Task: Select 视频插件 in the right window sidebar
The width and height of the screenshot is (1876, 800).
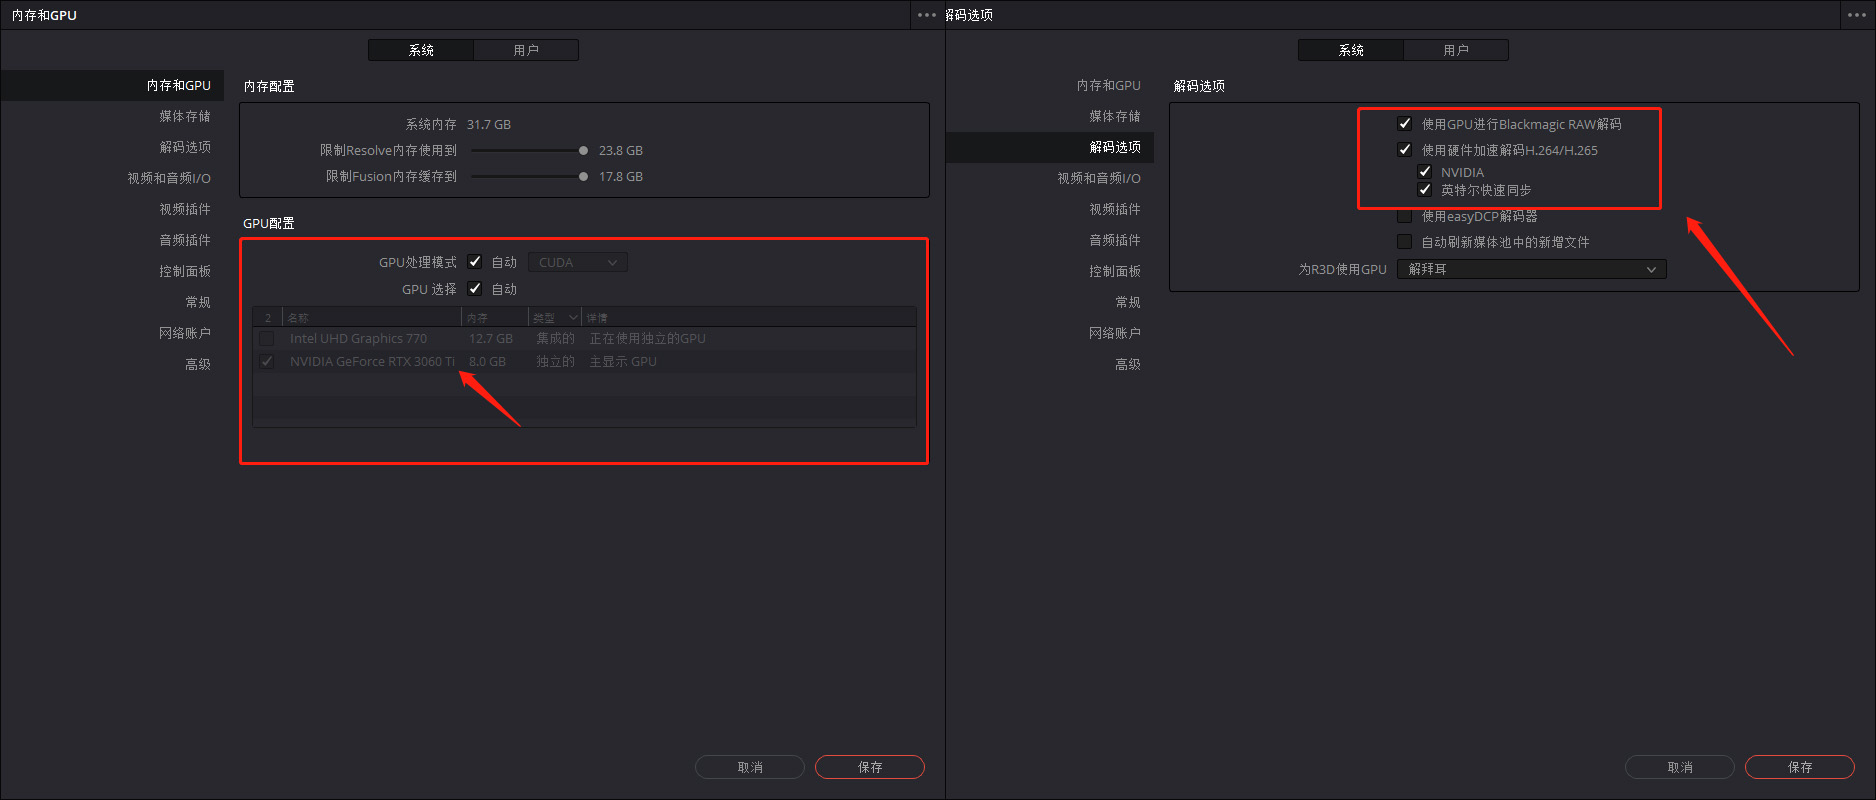Action: point(1115,209)
